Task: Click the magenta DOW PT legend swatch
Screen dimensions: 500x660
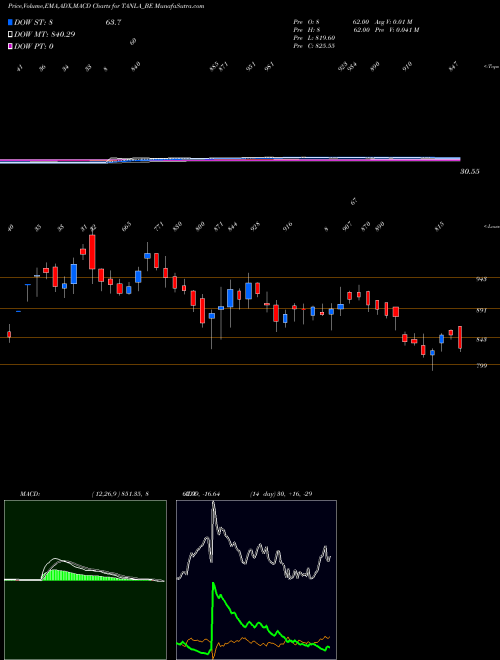Action: [x=10, y=46]
